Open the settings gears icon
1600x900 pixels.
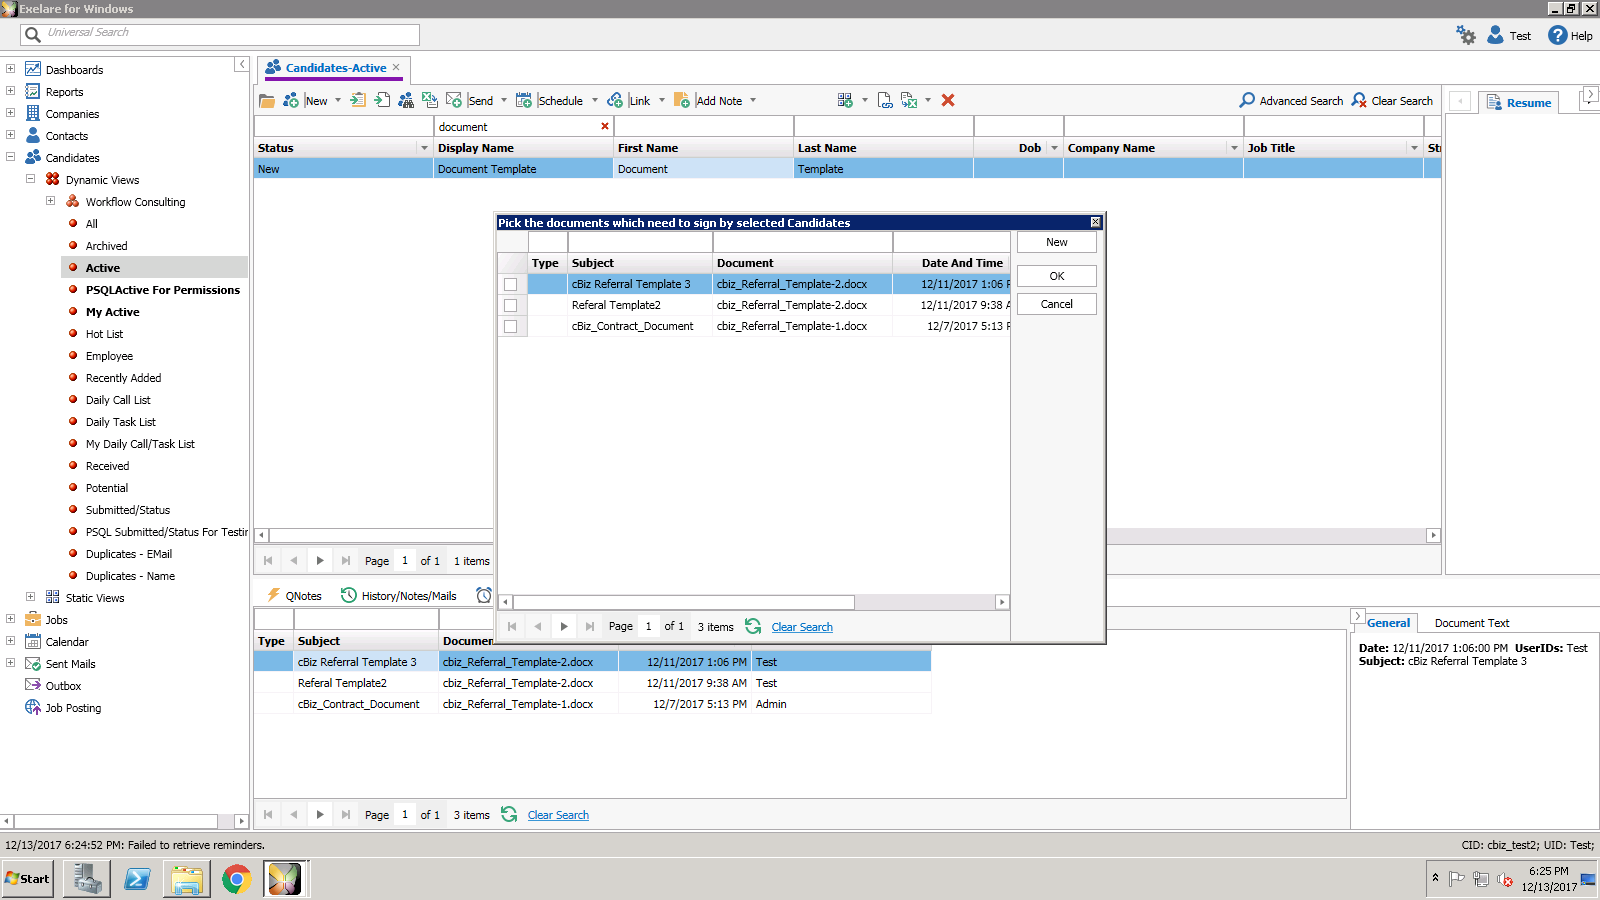1466,35
